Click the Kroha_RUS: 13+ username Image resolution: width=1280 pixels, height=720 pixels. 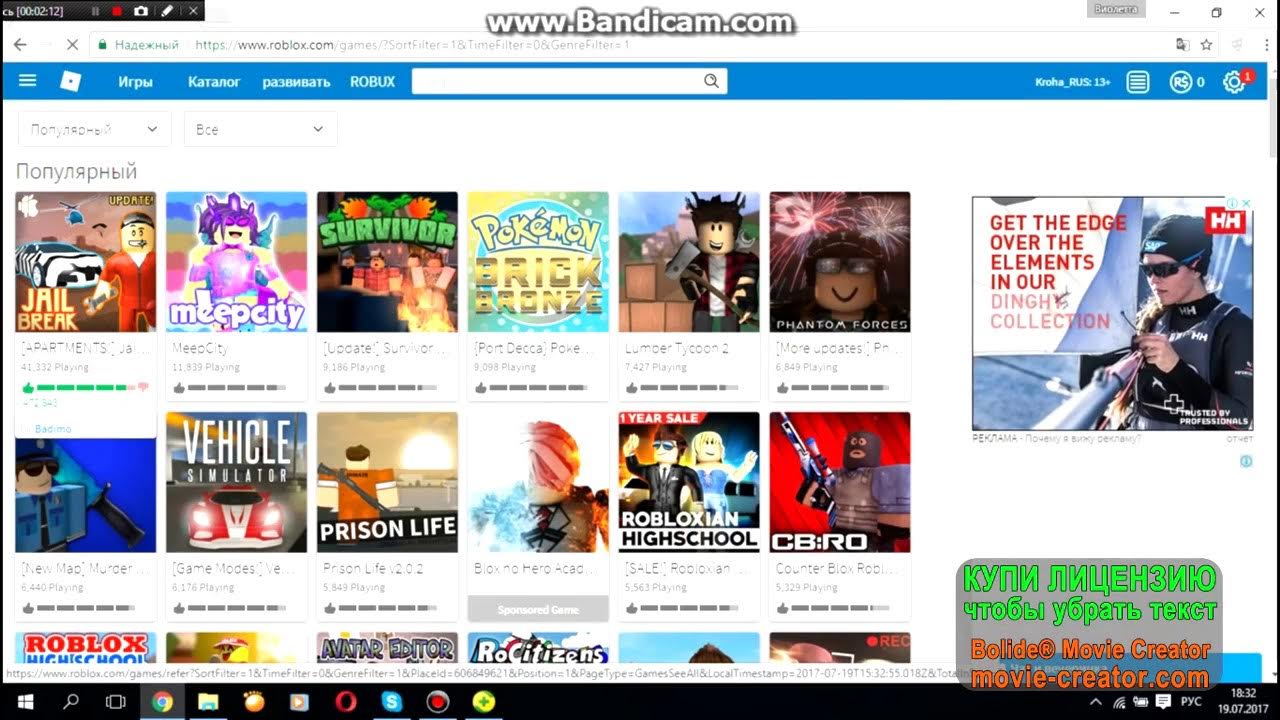[1072, 82]
